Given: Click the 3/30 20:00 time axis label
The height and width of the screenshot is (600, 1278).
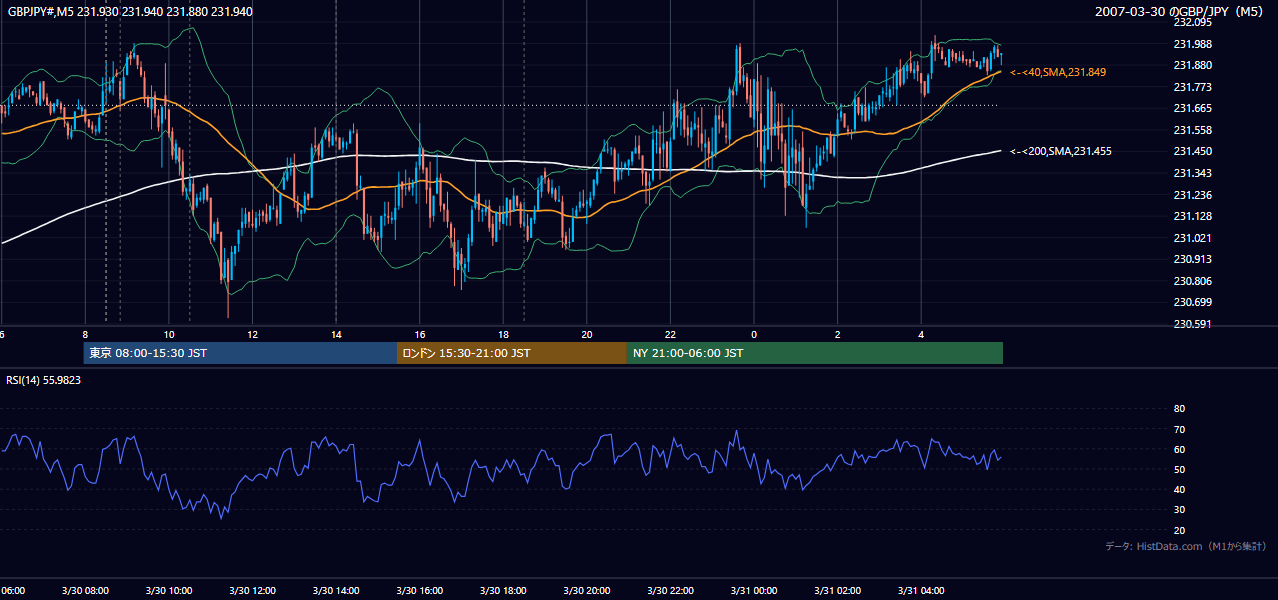Looking at the screenshot, I should point(587,591).
